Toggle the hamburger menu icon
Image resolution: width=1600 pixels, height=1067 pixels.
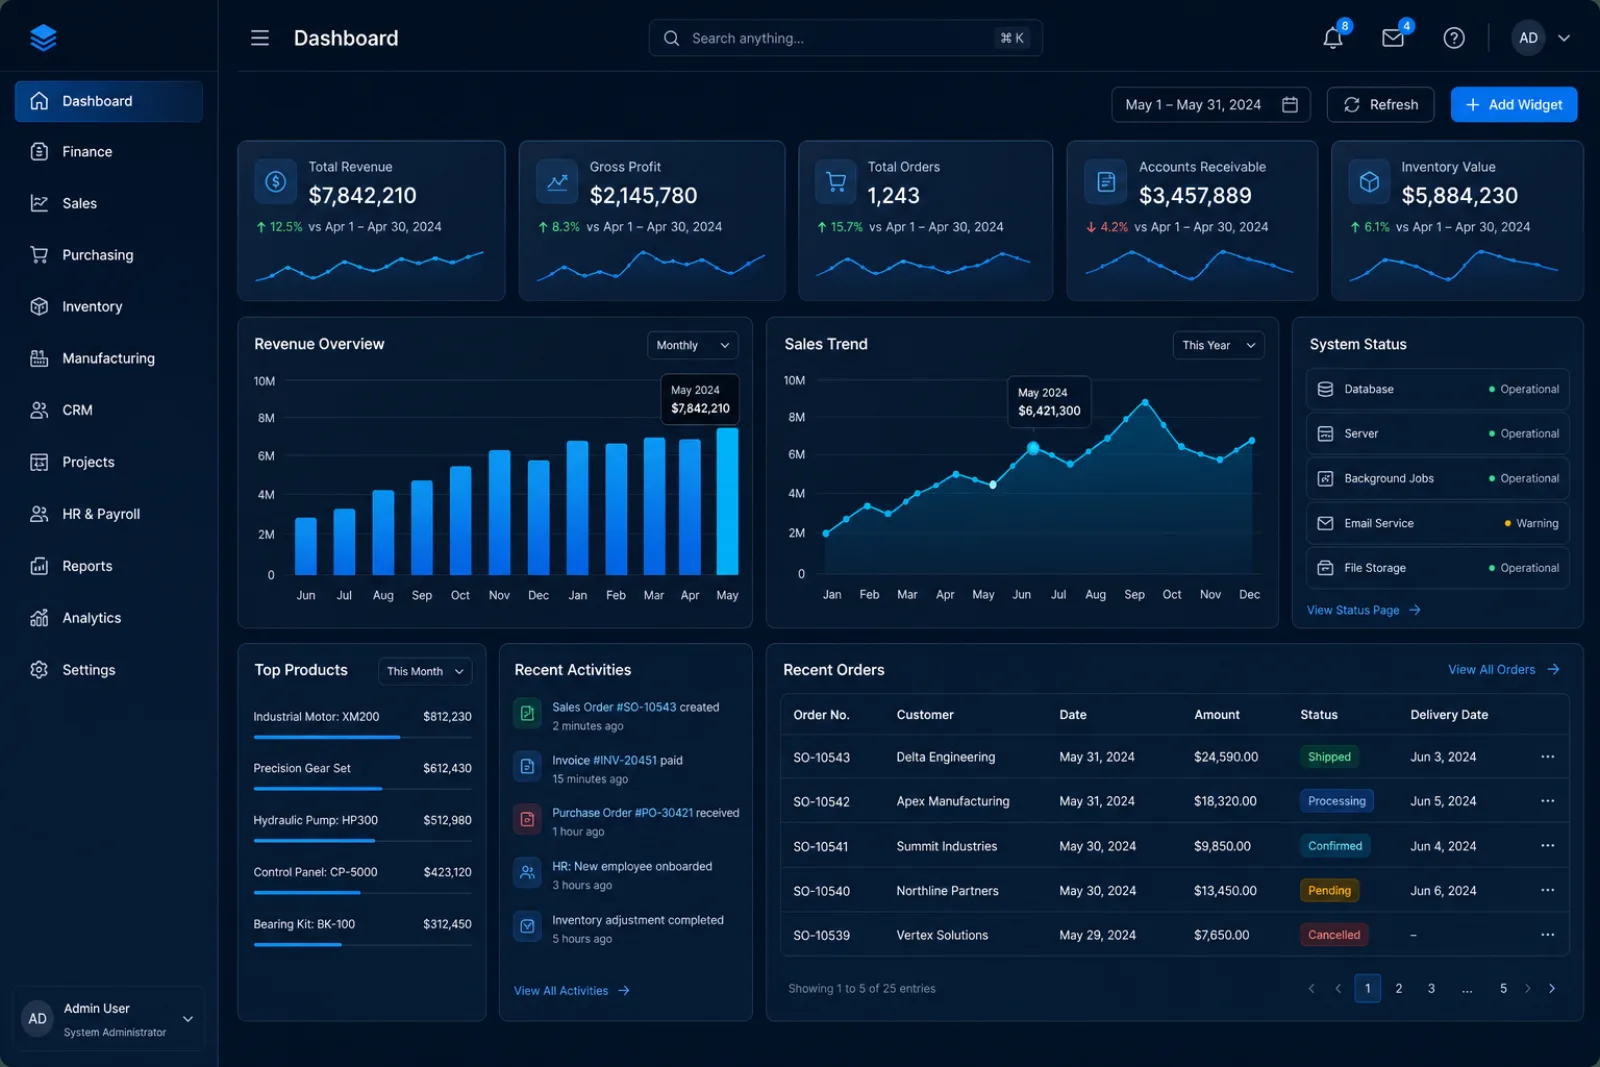coord(260,38)
